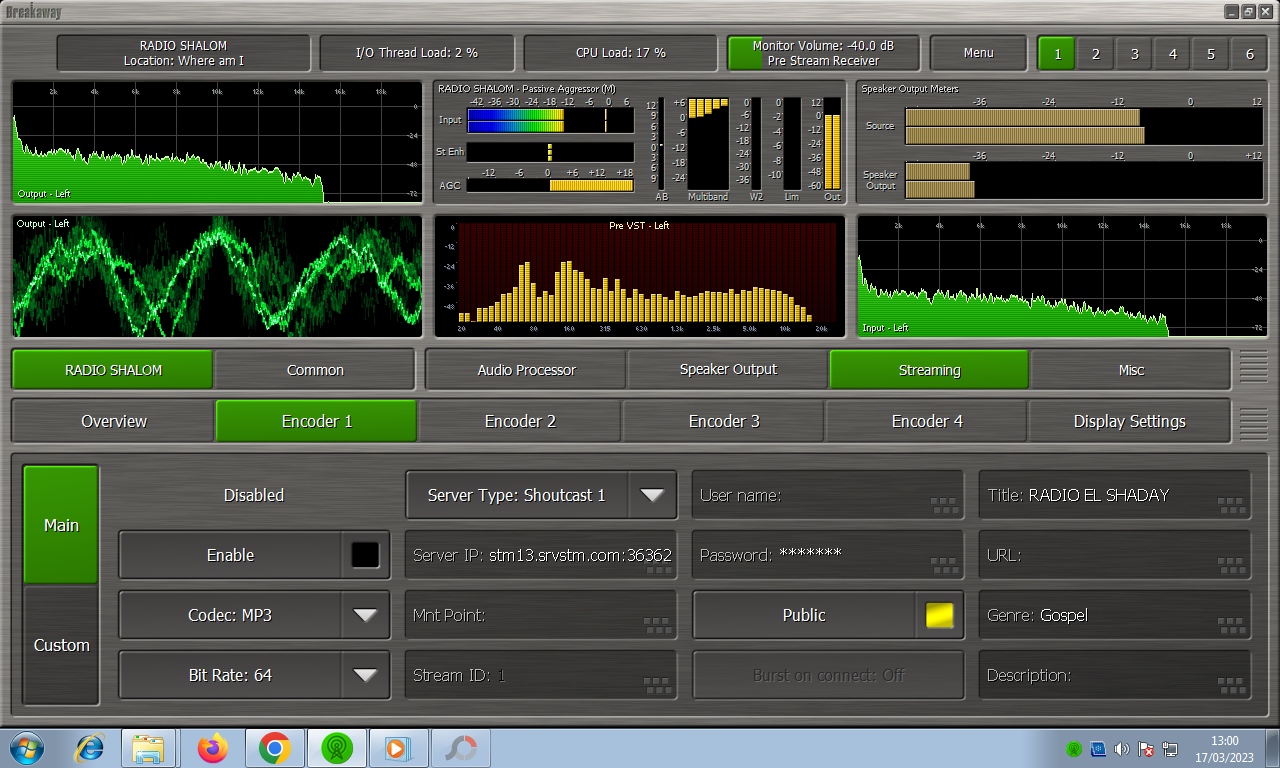Viewport: 1280px width, 768px height.
Task: Open the Codec: MP3 selector
Action: coord(254,615)
